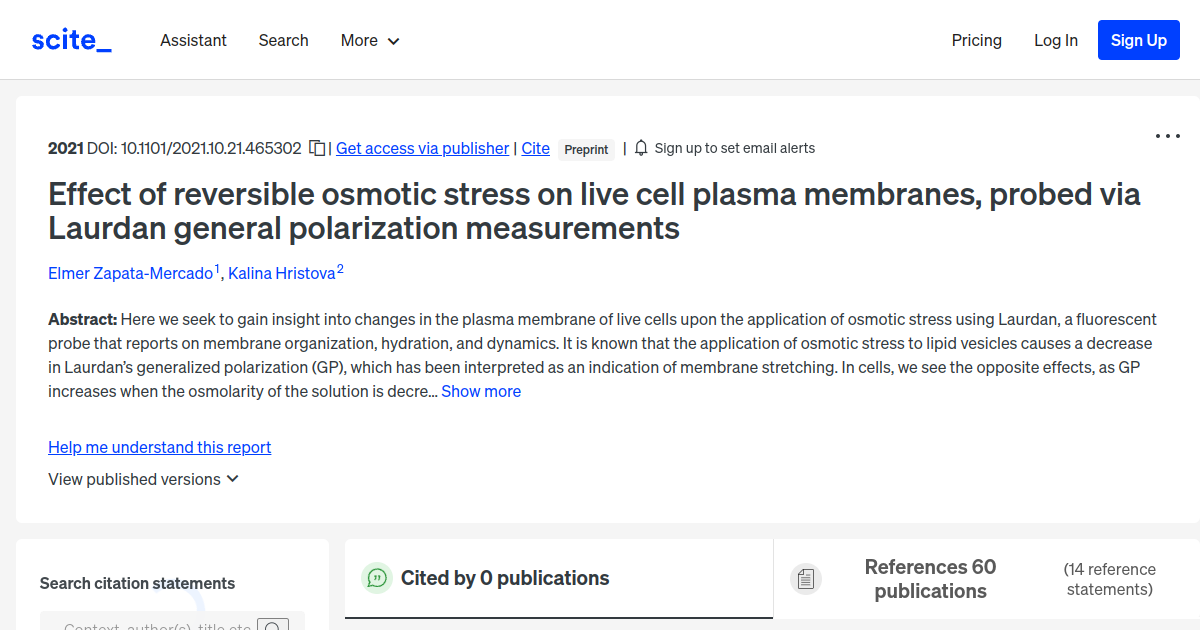The image size is (1200, 630).
Task: Switch to the Search section
Action: pyautogui.click(x=283, y=40)
